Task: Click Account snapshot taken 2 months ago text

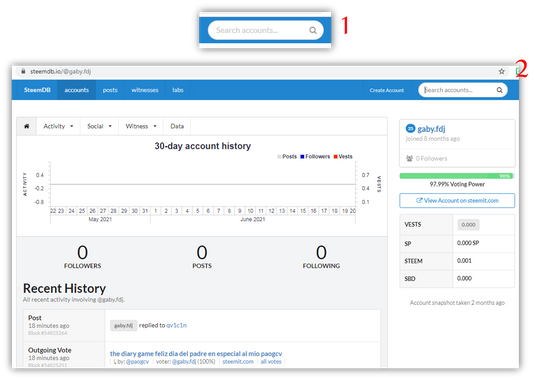Action: (457, 303)
